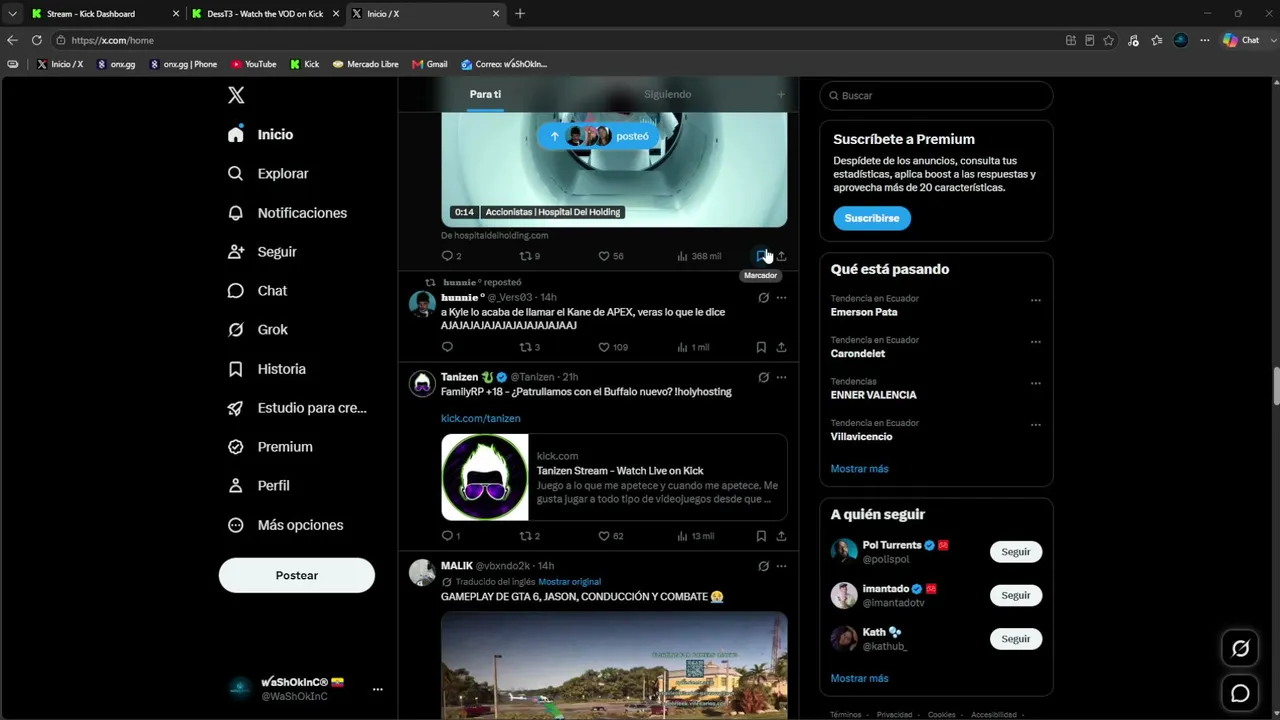The image size is (1280, 720).
Task: Click the X logo in the sidebar
Action: (x=236, y=95)
